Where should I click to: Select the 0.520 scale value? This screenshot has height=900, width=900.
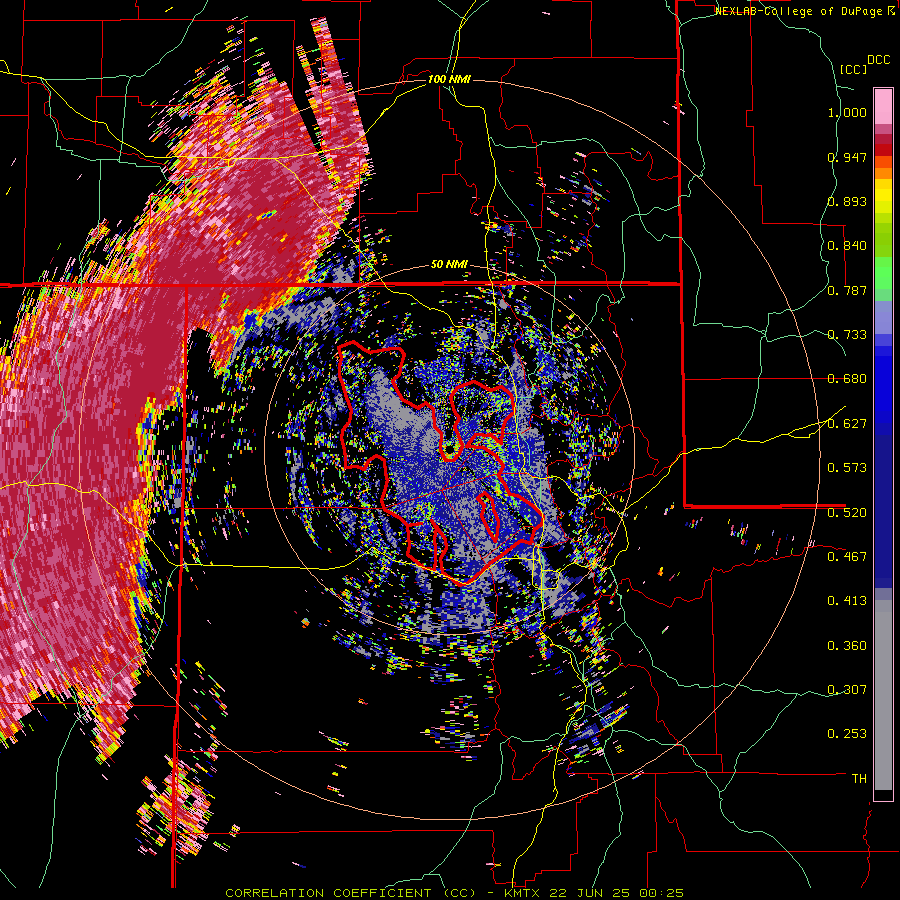(x=847, y=512)
